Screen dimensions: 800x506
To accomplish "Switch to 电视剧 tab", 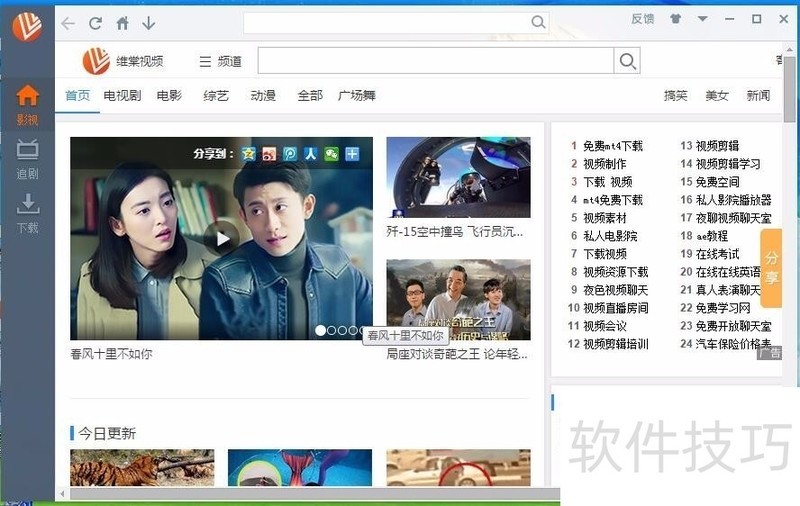I will click(122, 95).
